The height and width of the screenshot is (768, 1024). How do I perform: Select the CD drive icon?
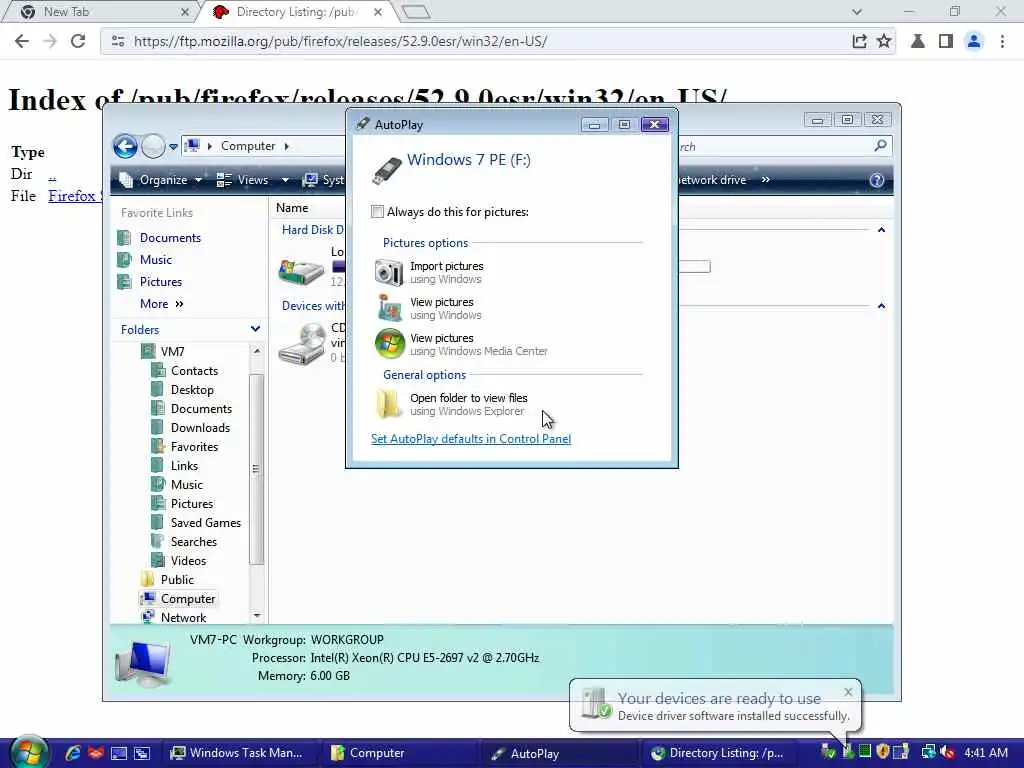(x=301, y=343)
